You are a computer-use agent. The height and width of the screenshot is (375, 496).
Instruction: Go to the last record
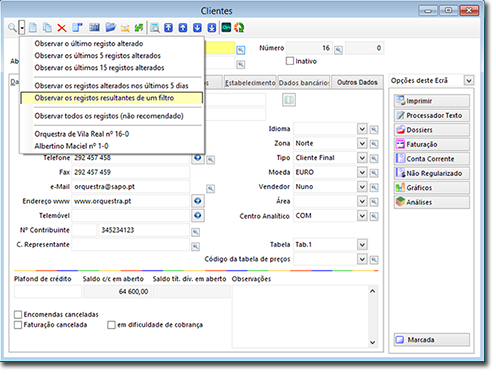[x=212, y=28]
